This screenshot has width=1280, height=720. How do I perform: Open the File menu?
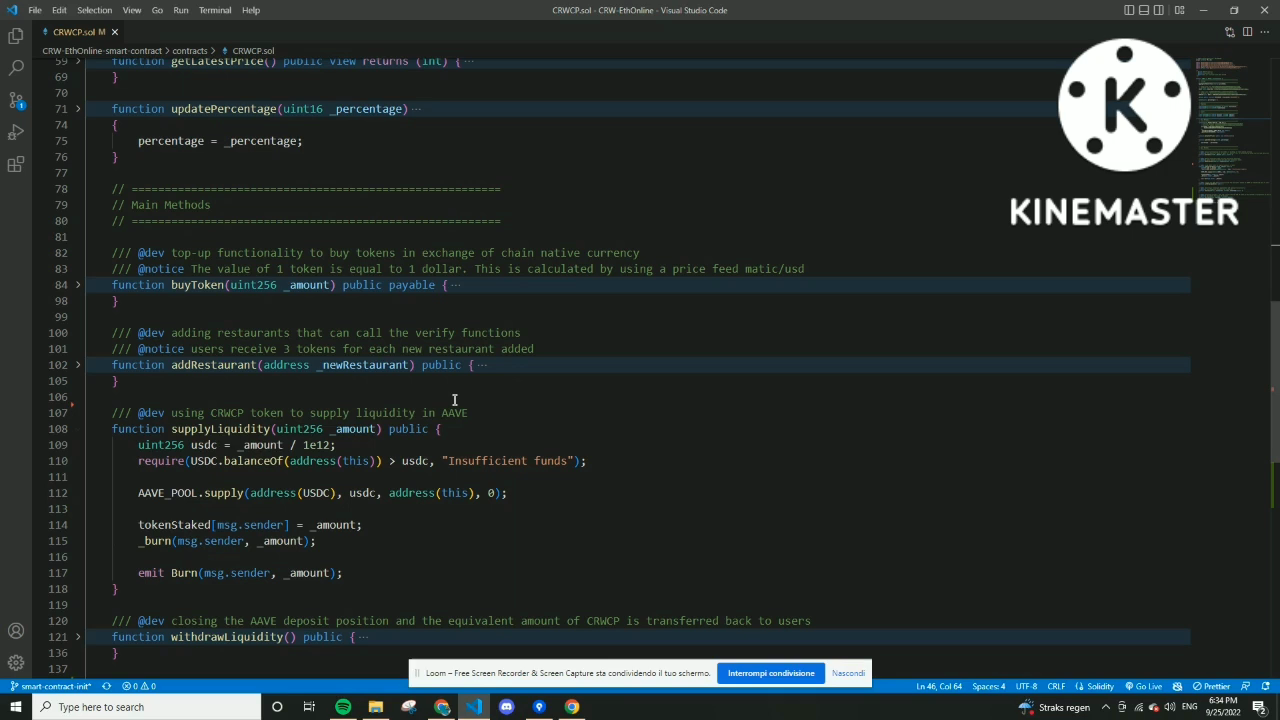pos(35,10)
